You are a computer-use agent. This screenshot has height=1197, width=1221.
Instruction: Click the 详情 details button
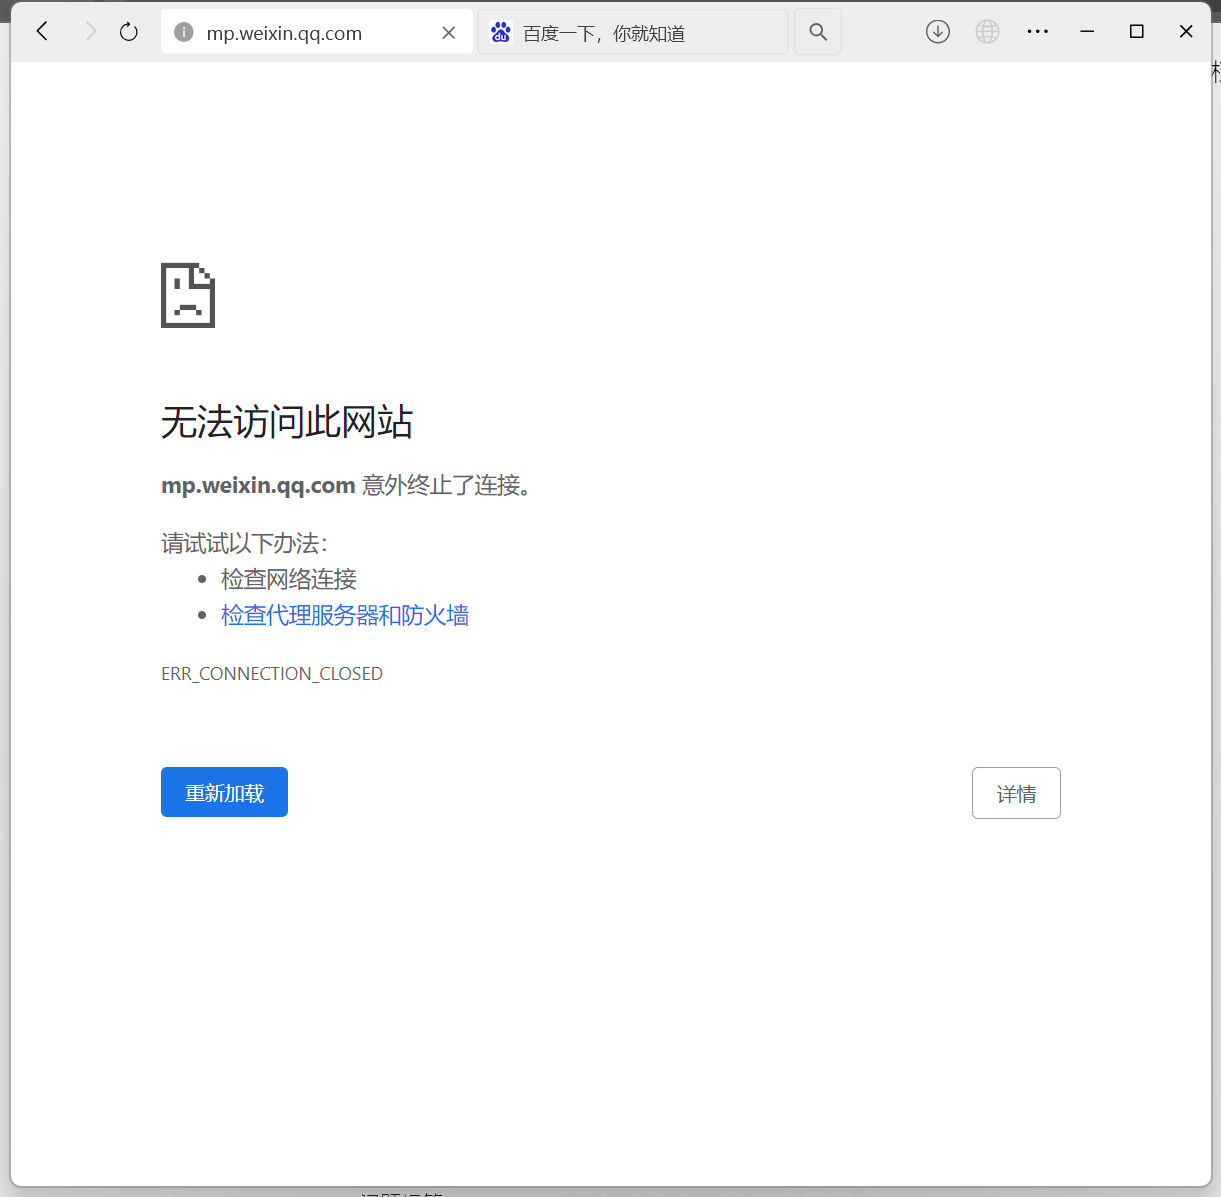point(1016,793)
